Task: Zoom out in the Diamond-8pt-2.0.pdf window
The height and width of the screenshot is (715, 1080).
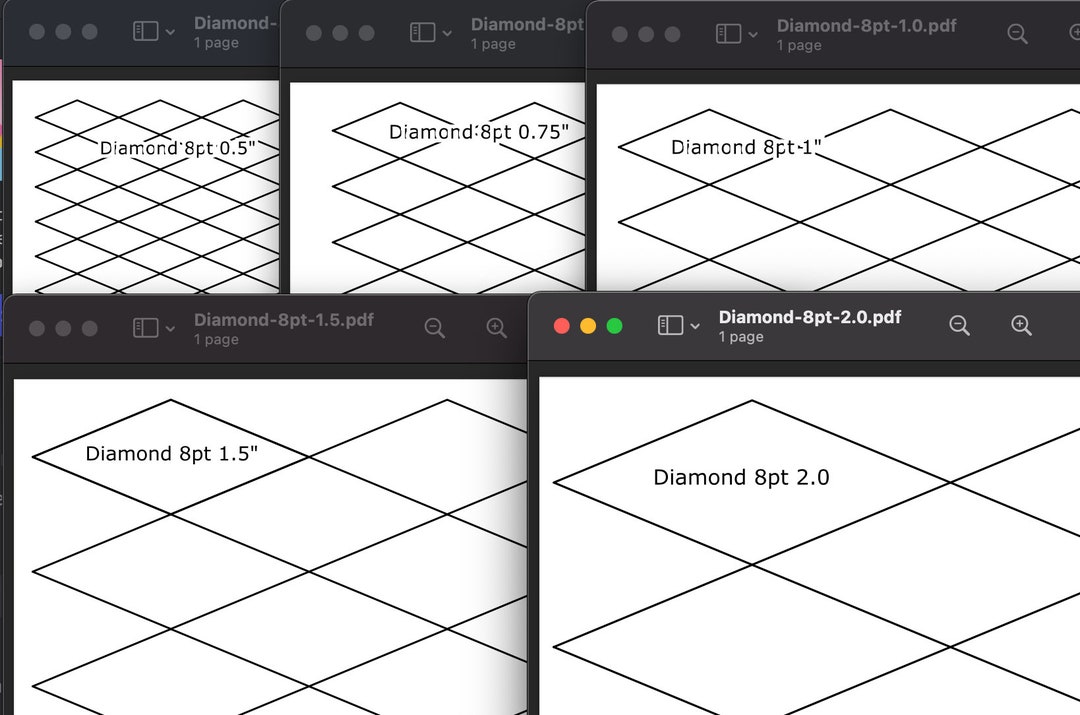Action: tap(959, 325)
